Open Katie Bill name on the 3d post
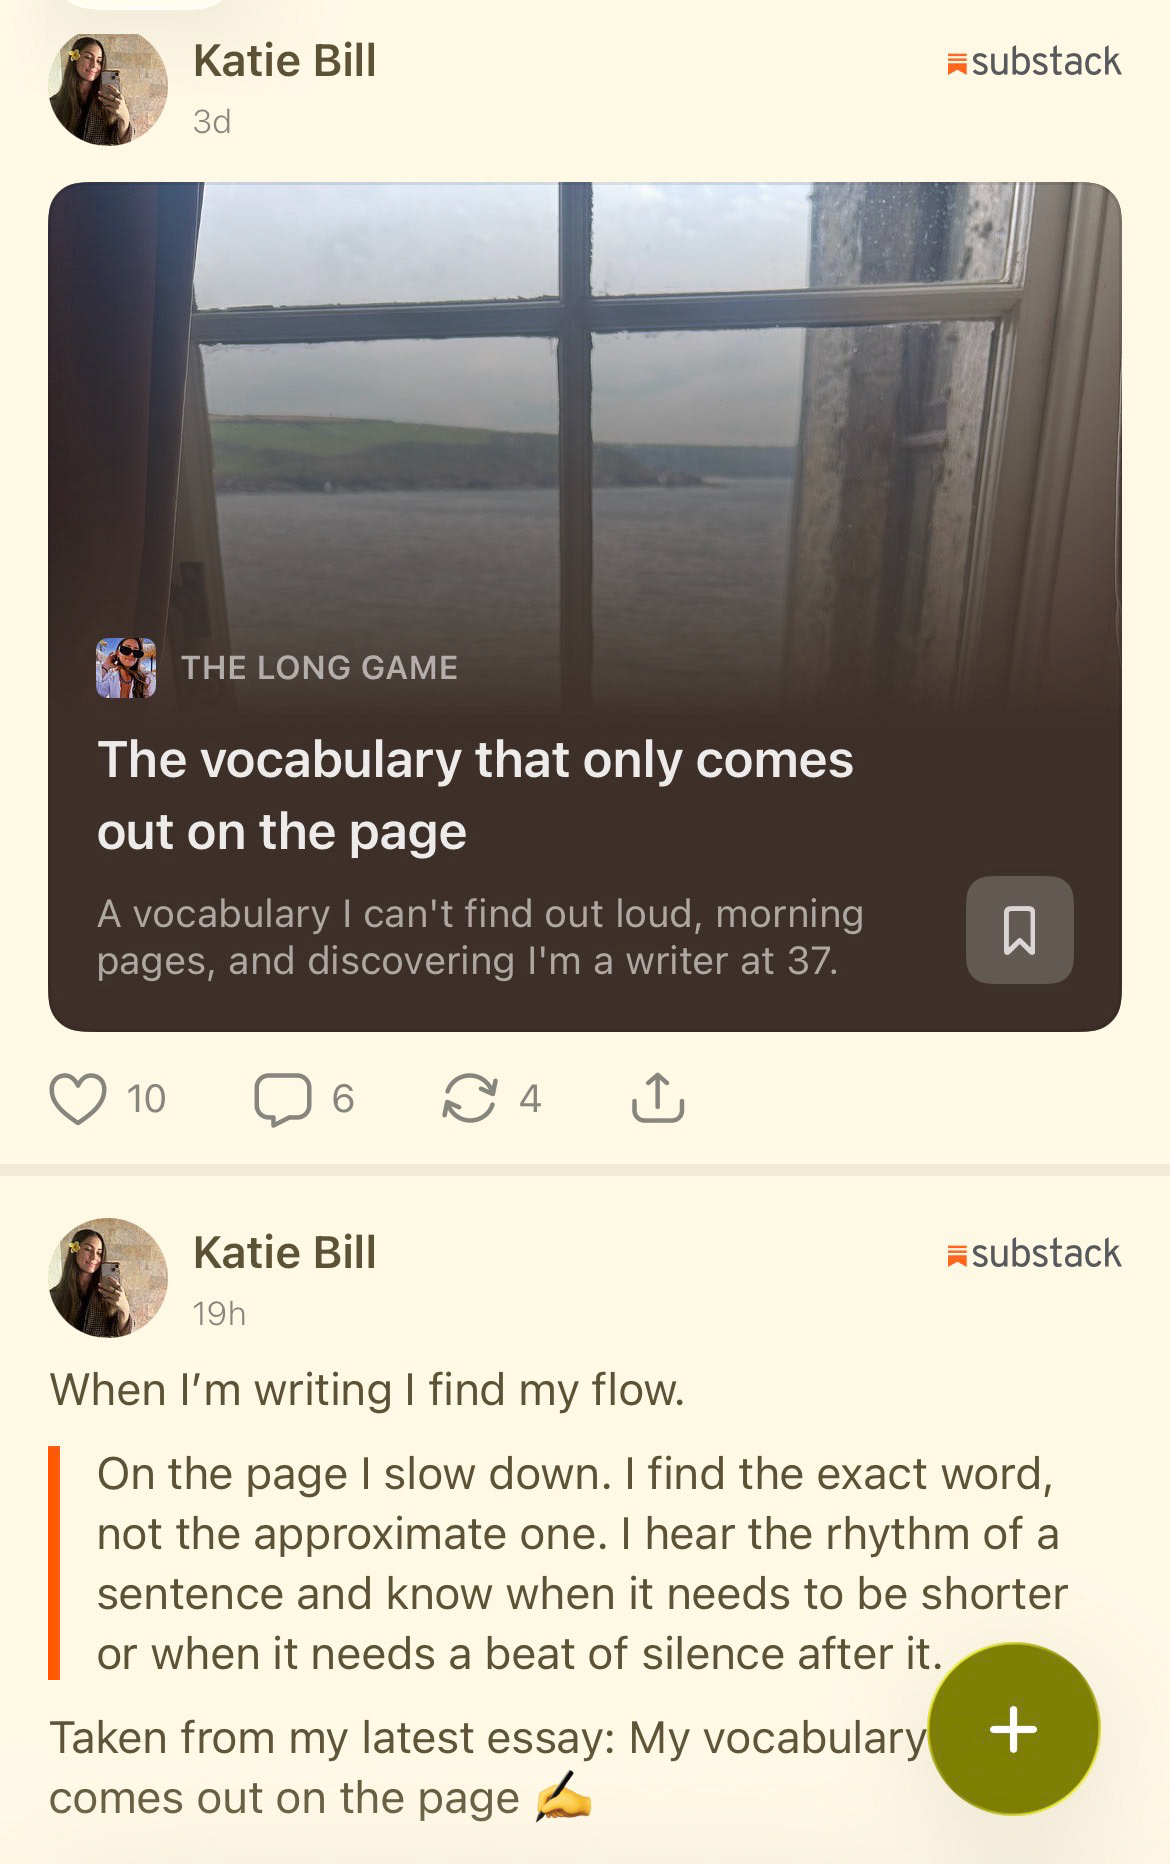Screen dimensions: 1170x1864 pyautogui.click(x=285, y=61)
